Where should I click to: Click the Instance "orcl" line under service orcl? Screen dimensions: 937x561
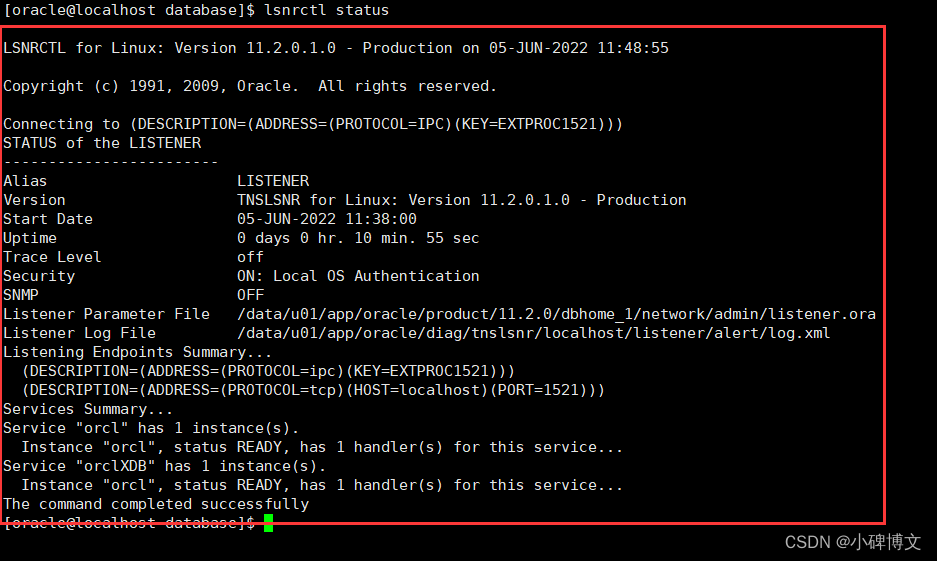point(322,447)
